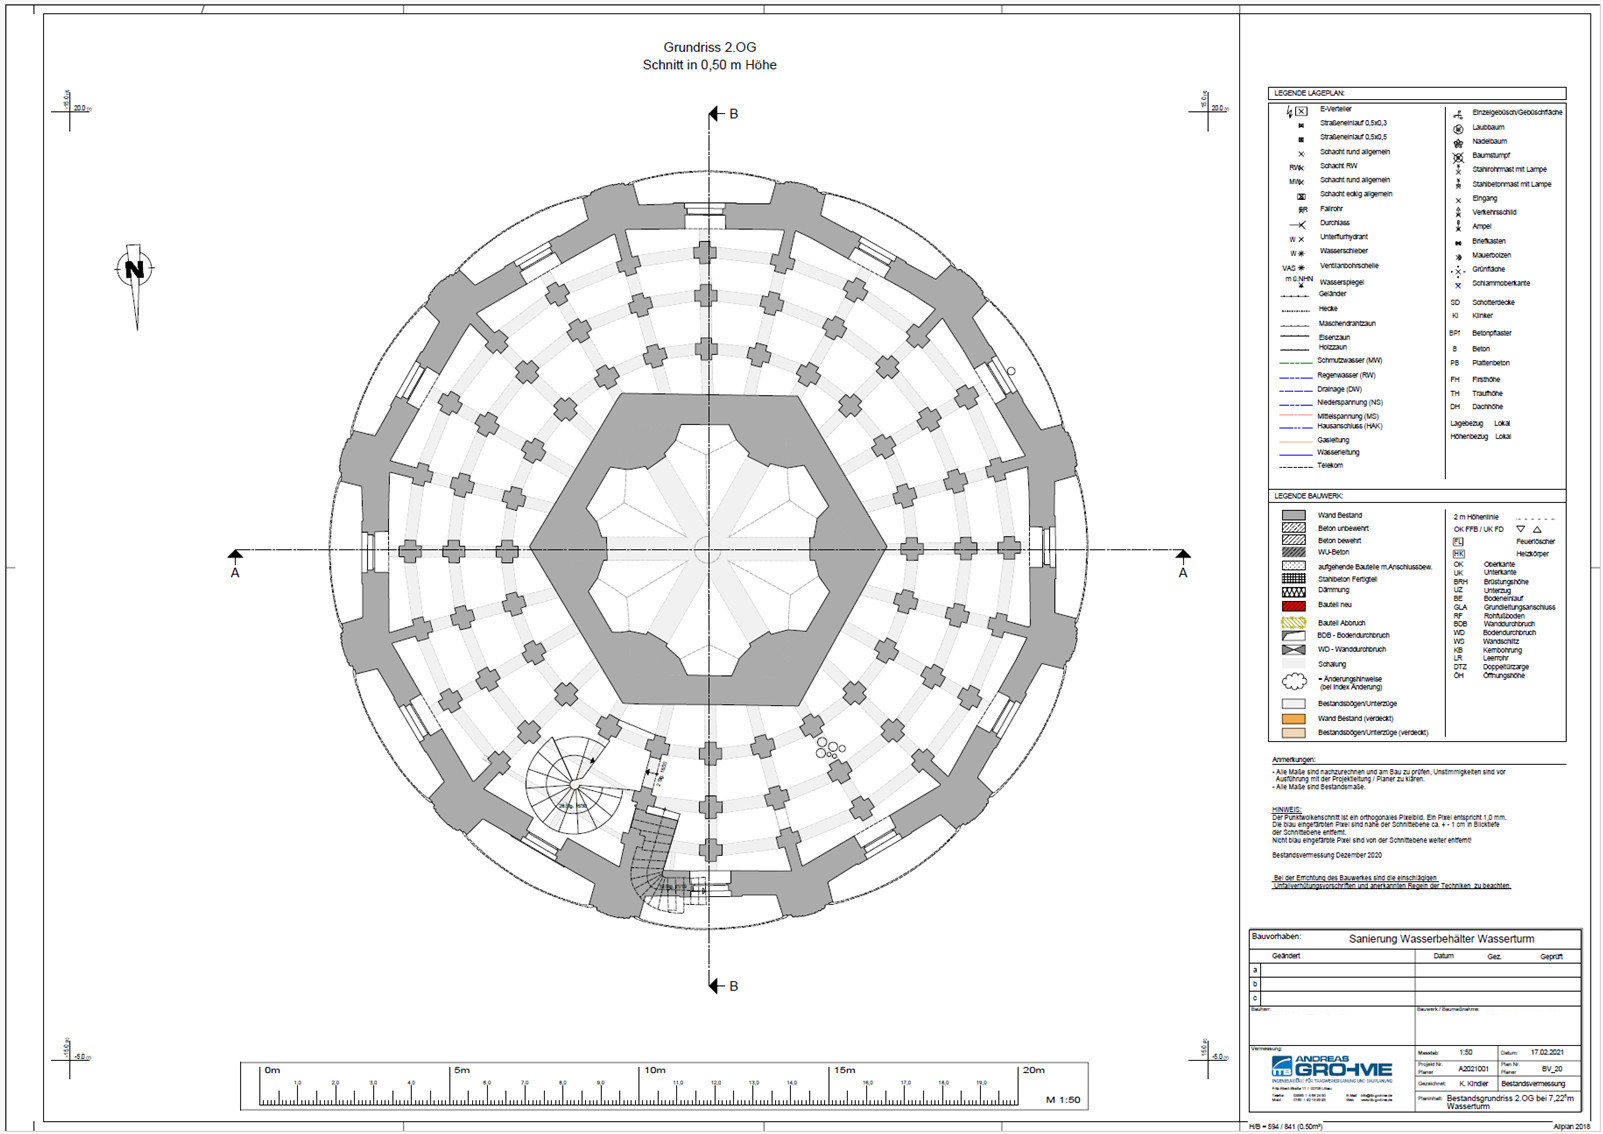Click the 'Grundriss 2.OG' title
The width and height of the screenshot is (1603, 1134).
coord(710,47)
